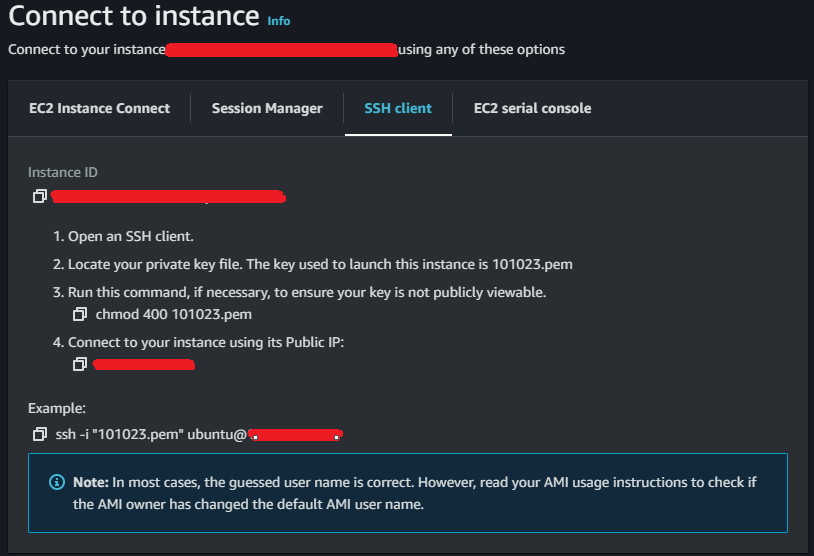Click the info icon in Note box
Image resolution: width=814 pixels, height=556 pixels.
coord(57,482)
